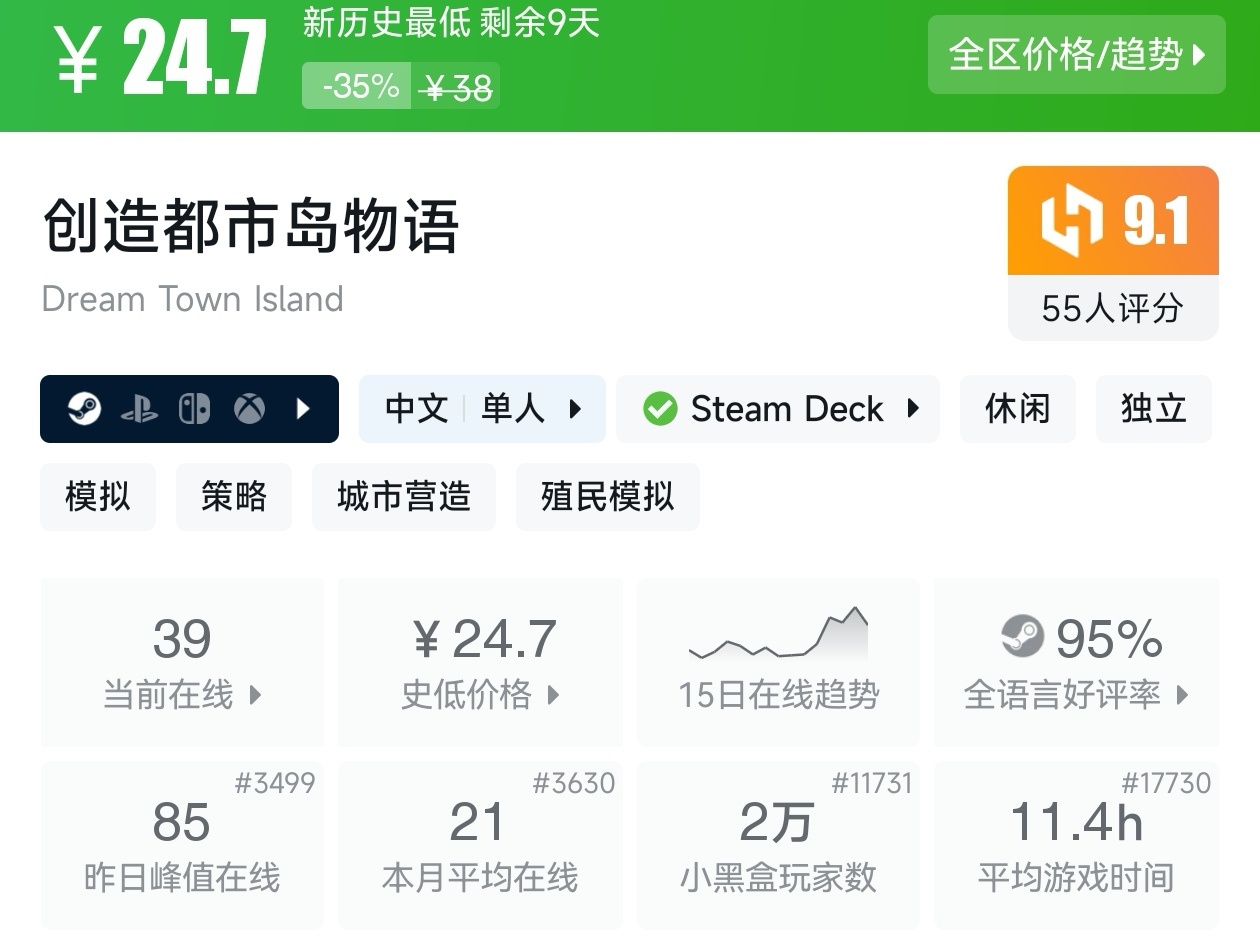1260x936 pixels.
Task: Tap 本月平均在线 label
Action: click(x=480, y=878)
